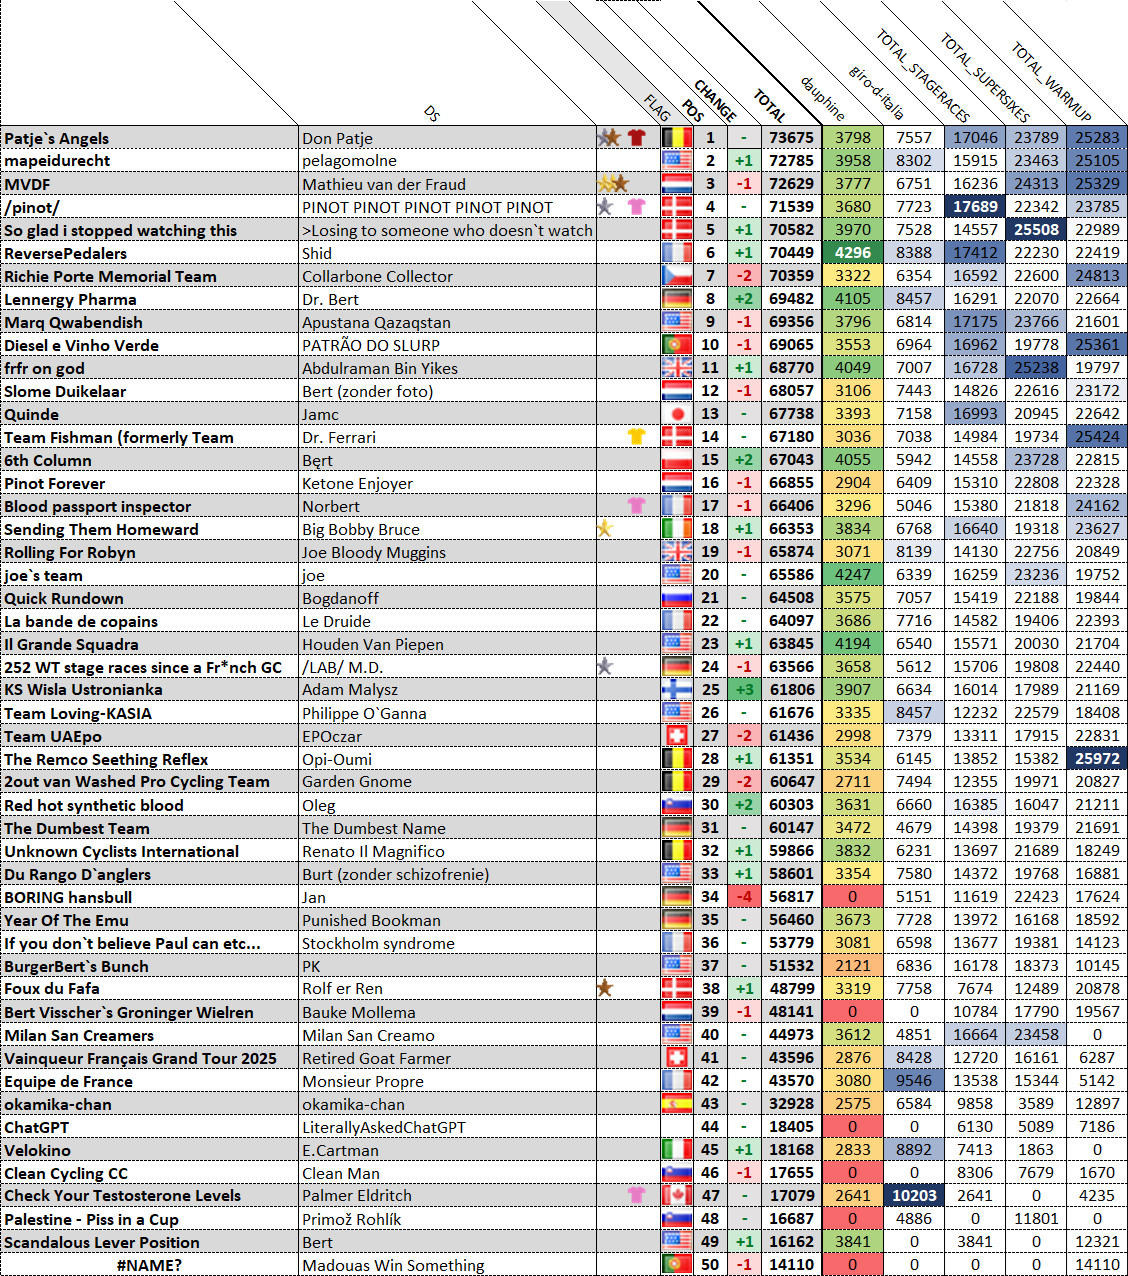Select the +3 change cell in KS Wisla row
This screenshot has width=1128, height=1276.
click(743, 689)
